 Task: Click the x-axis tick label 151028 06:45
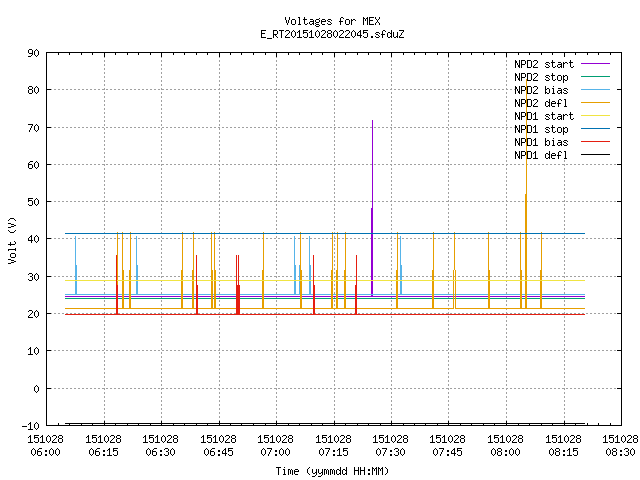(218, 446)
